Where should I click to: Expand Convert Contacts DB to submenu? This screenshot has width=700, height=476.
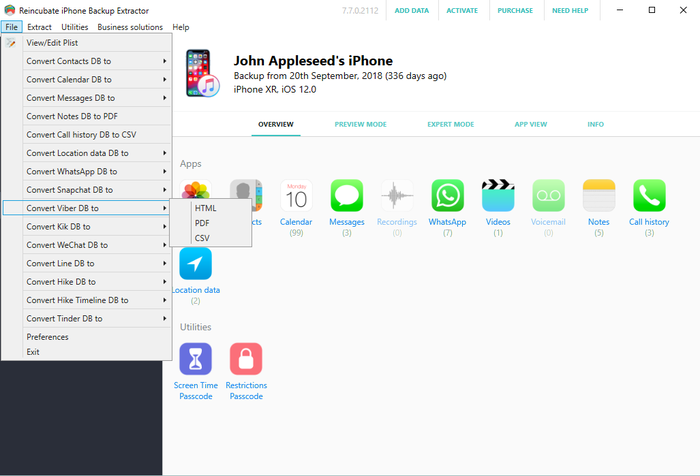(x=97, y=61)
